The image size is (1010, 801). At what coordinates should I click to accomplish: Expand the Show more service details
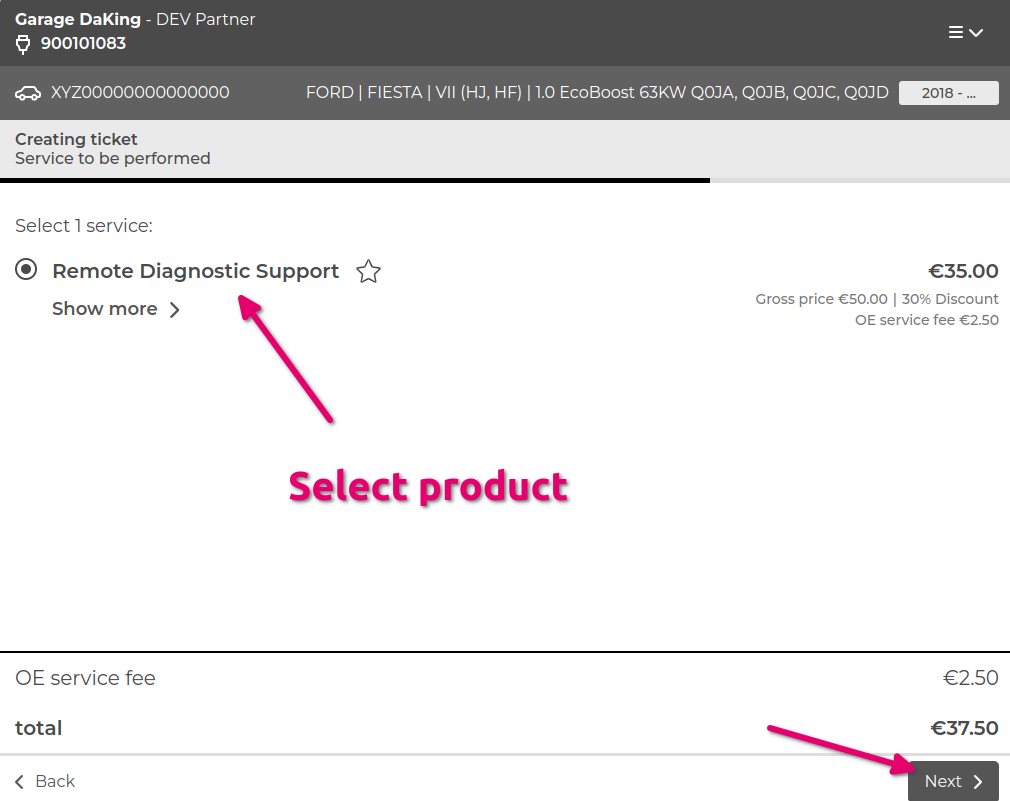point(104,309)
